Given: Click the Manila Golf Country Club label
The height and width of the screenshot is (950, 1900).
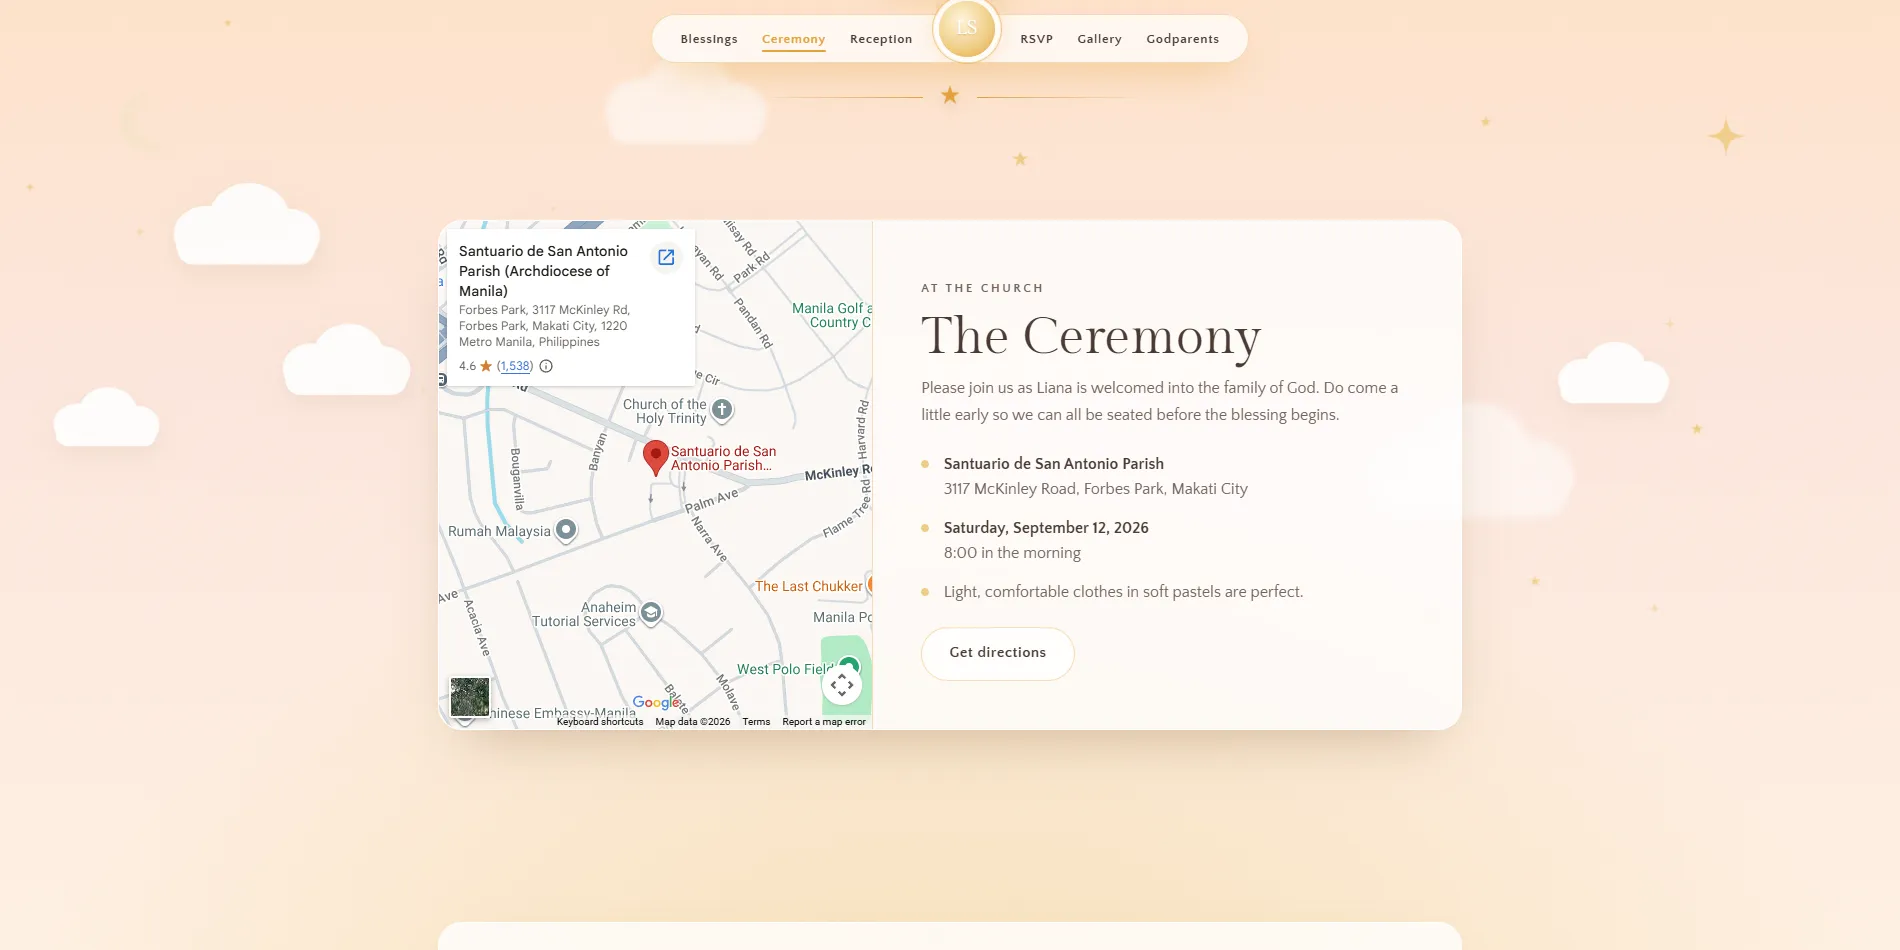Looking at the screenshot, I should 832,315.
